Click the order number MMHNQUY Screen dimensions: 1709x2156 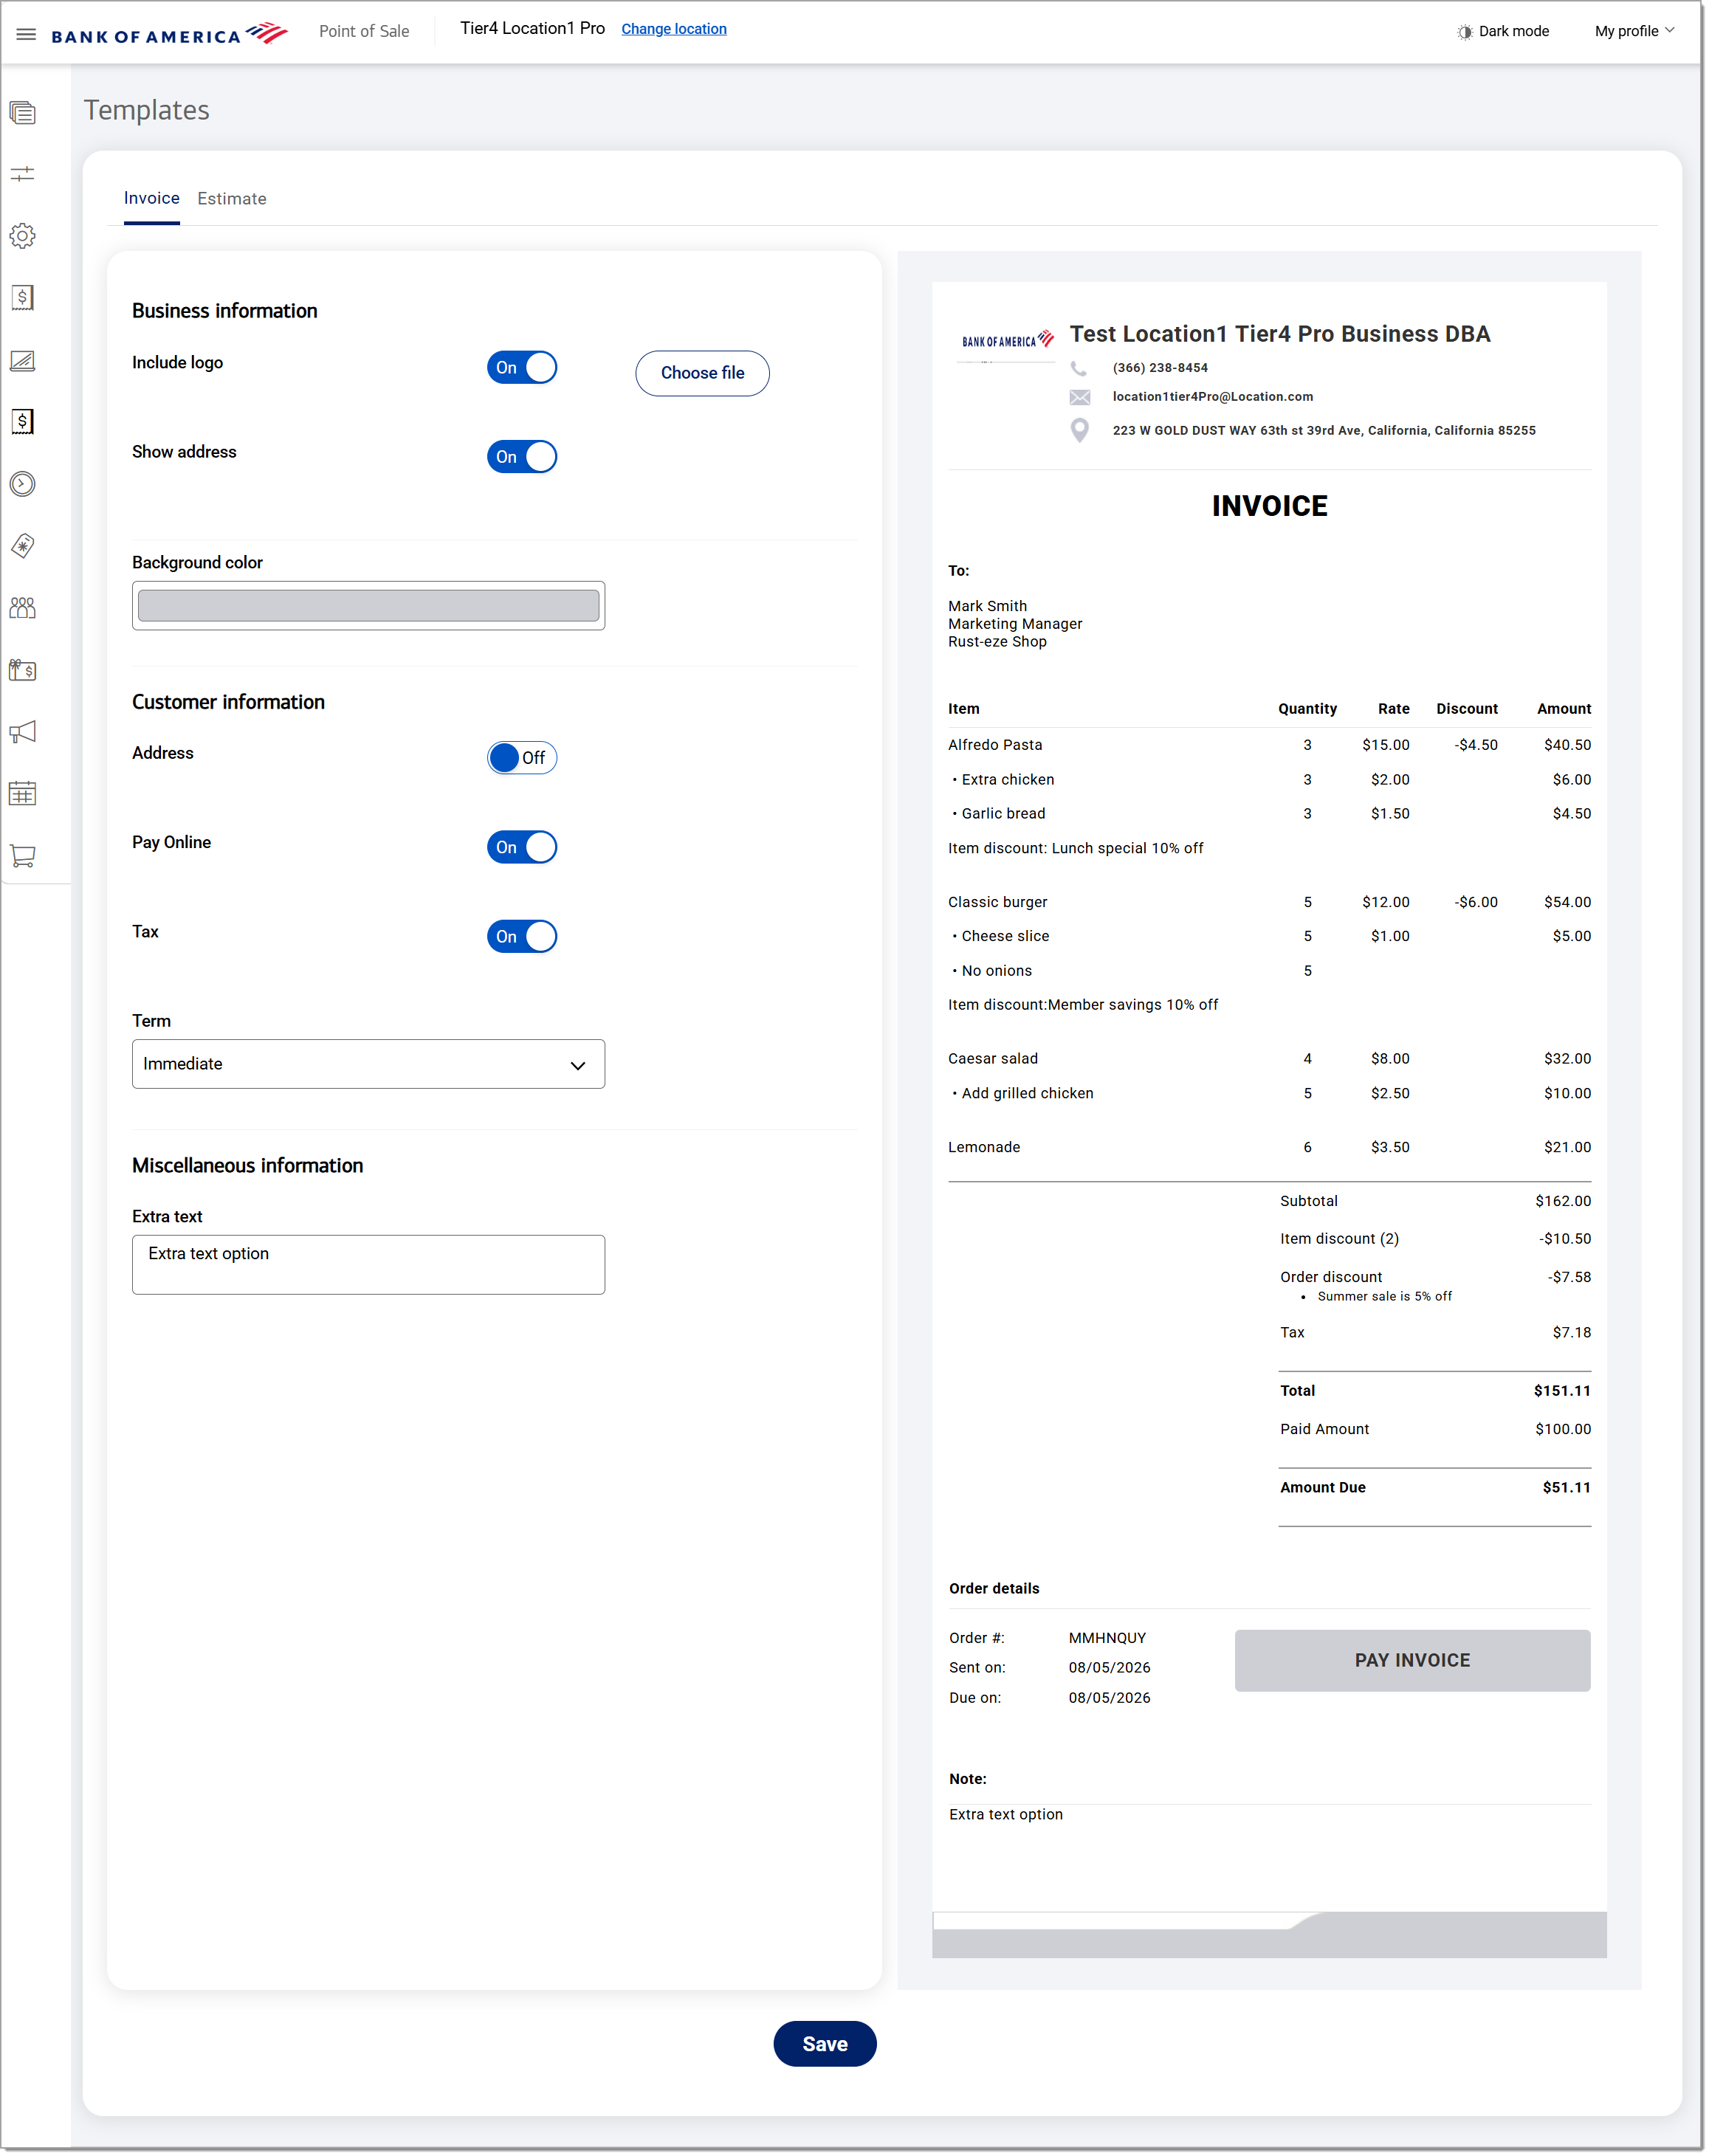(x=1107, y=1638)
